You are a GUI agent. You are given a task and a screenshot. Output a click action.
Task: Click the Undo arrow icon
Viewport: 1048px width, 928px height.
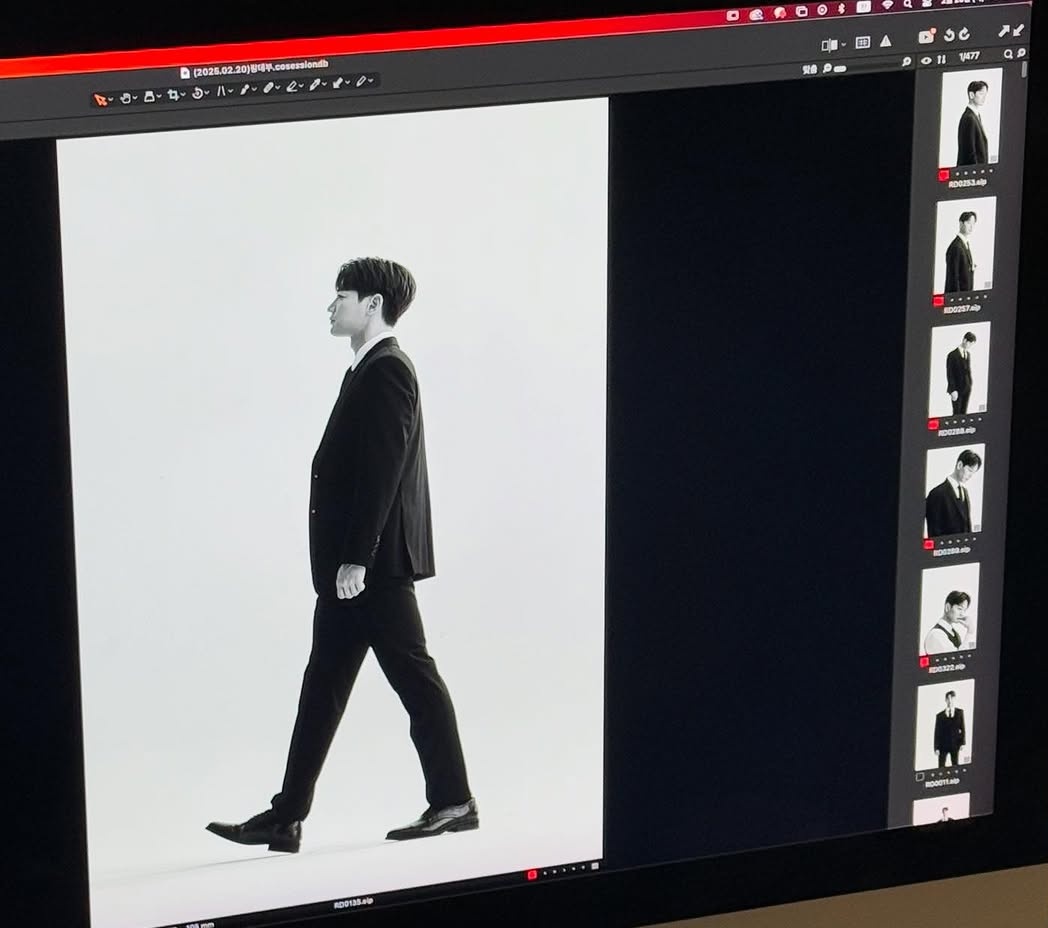tap(949, 35)
